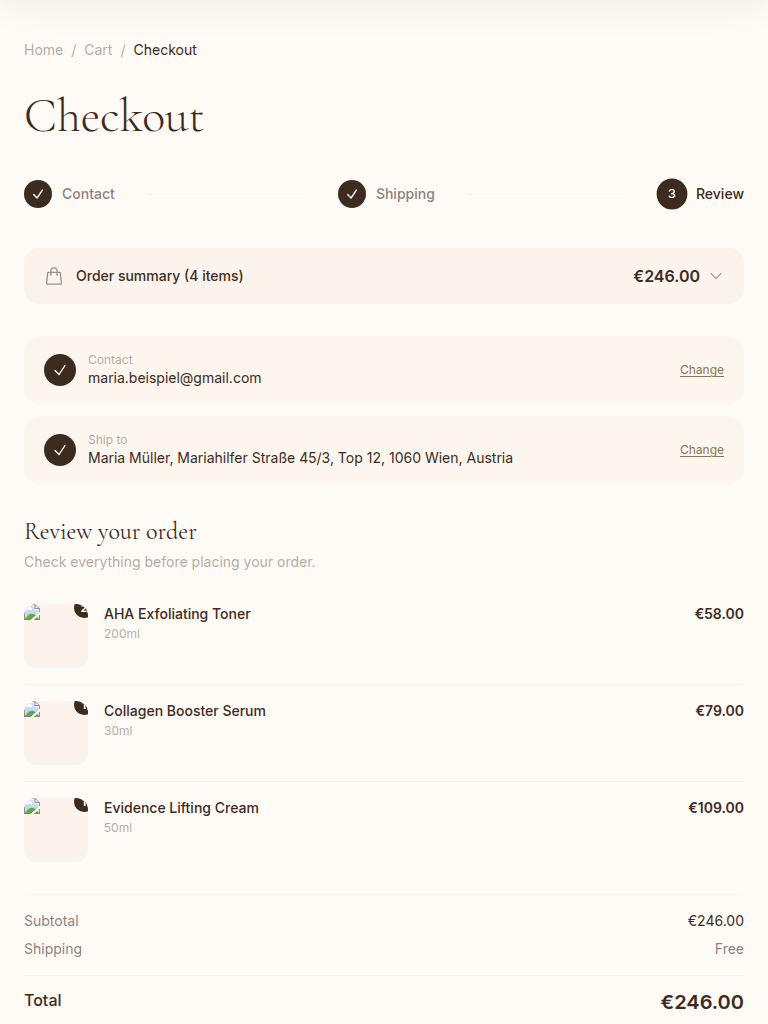Change the contact email address
The image size is (768, 1024).
[702, 370]
